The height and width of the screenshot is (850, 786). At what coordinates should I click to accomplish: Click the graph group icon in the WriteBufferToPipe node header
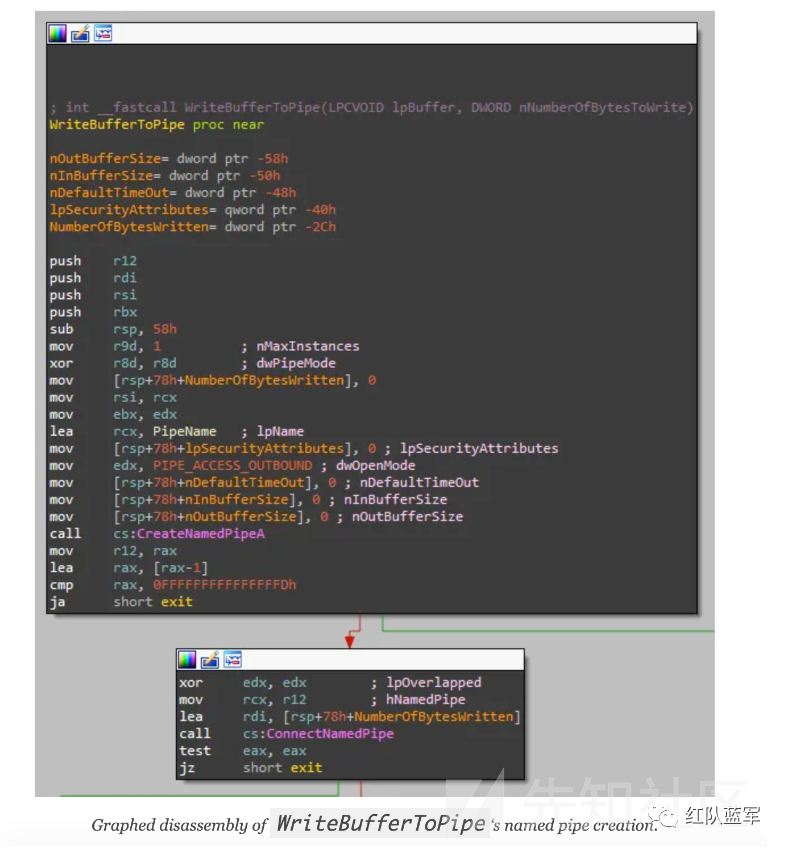103,34
